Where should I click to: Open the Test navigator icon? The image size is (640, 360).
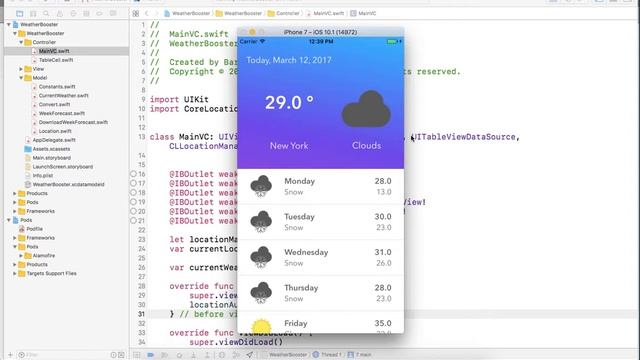tap(73, 13)
